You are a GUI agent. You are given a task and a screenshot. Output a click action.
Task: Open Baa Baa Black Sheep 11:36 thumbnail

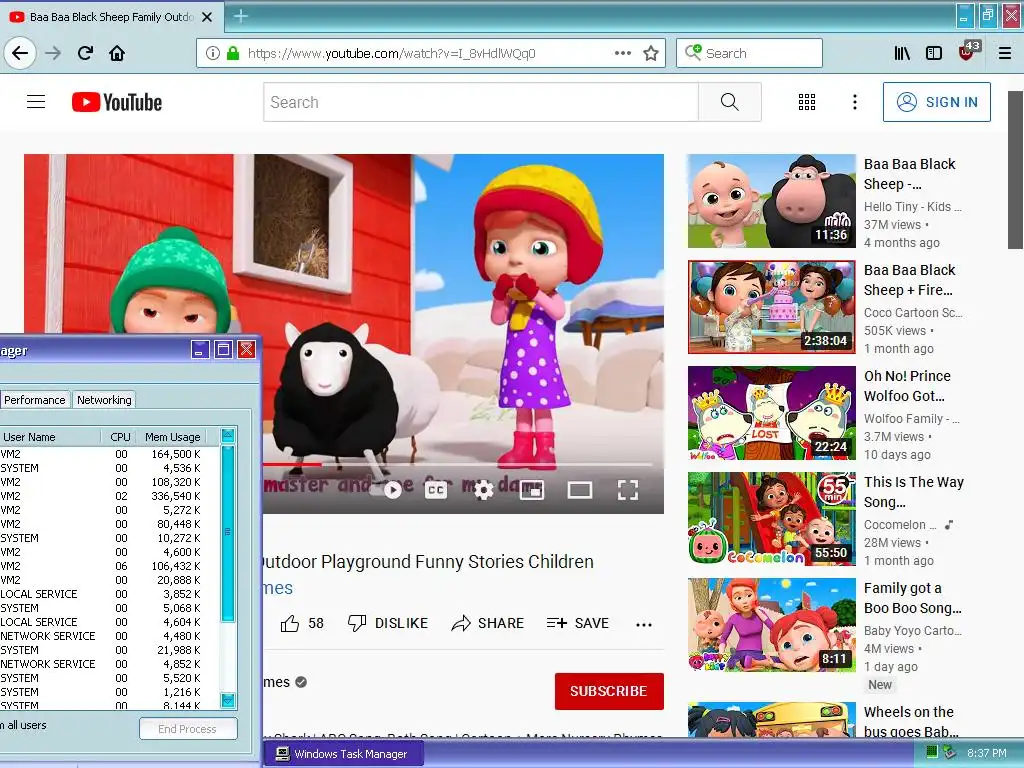pos(771,201)
